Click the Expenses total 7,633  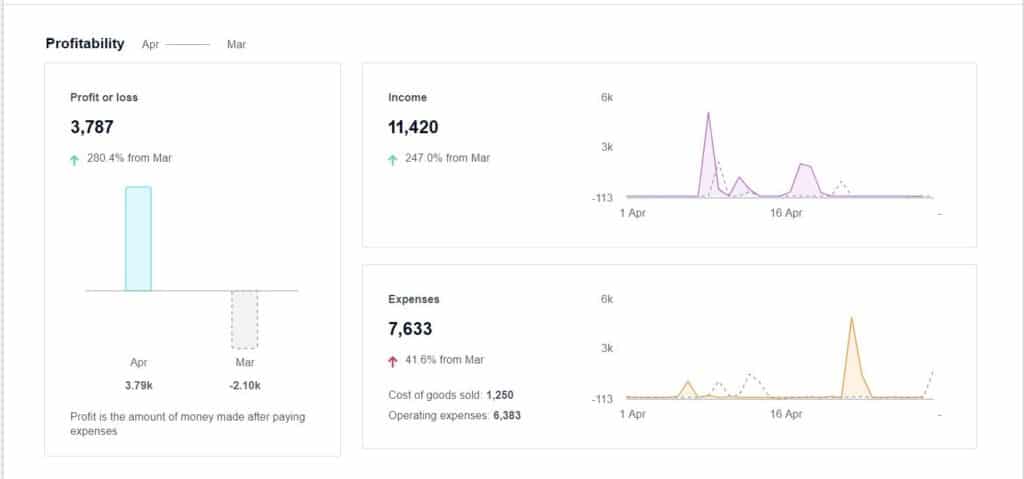pos(410,329)
